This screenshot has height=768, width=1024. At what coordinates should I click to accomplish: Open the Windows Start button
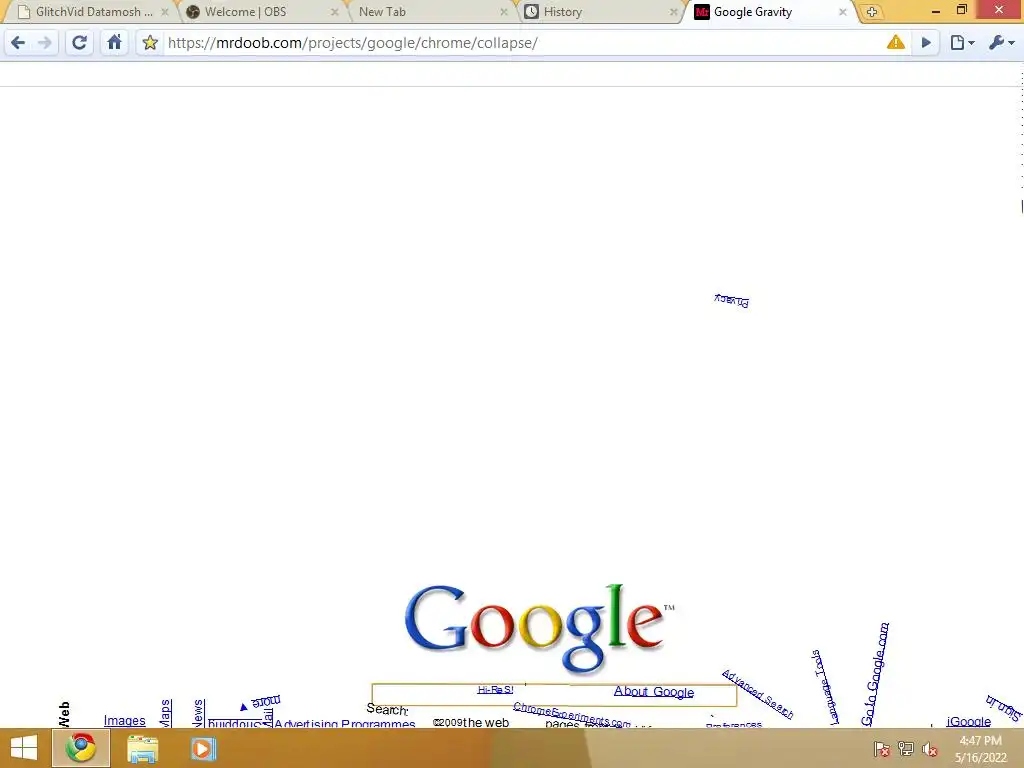pyautogui.click(x=24, y=748)
